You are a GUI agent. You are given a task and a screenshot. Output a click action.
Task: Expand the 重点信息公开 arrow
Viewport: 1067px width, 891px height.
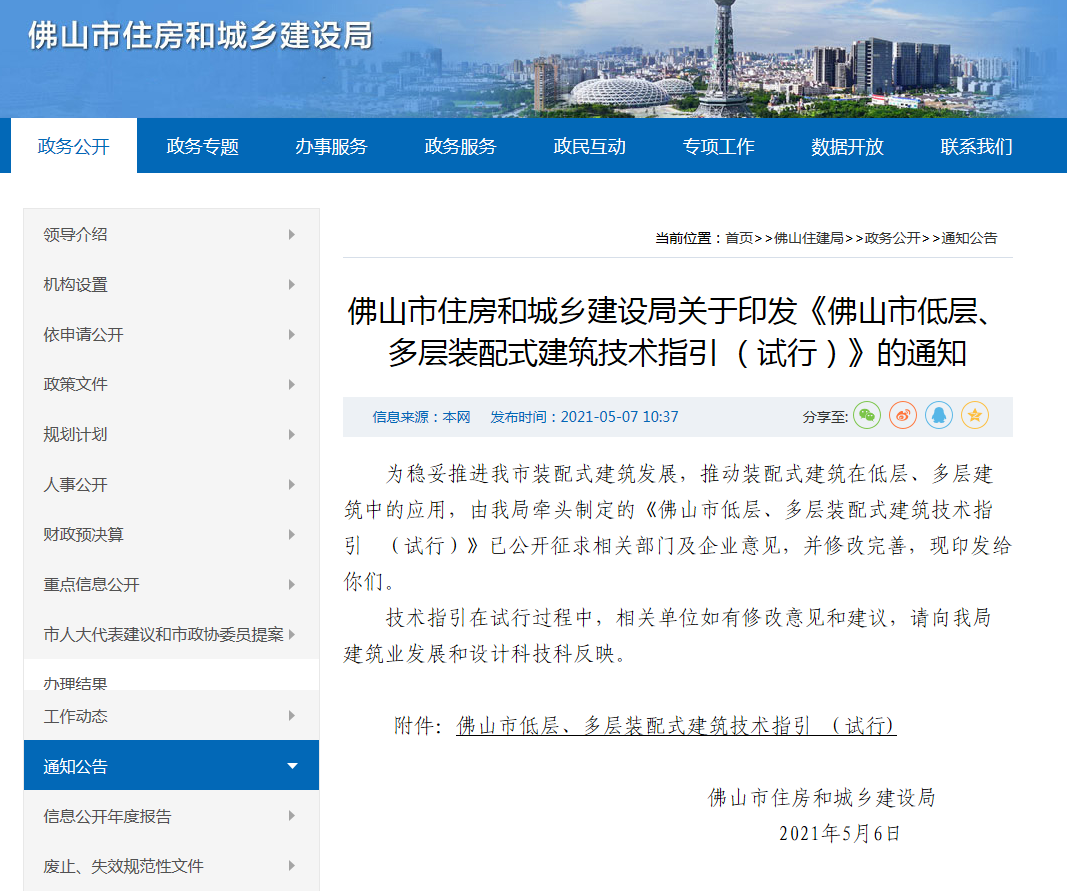292,585
